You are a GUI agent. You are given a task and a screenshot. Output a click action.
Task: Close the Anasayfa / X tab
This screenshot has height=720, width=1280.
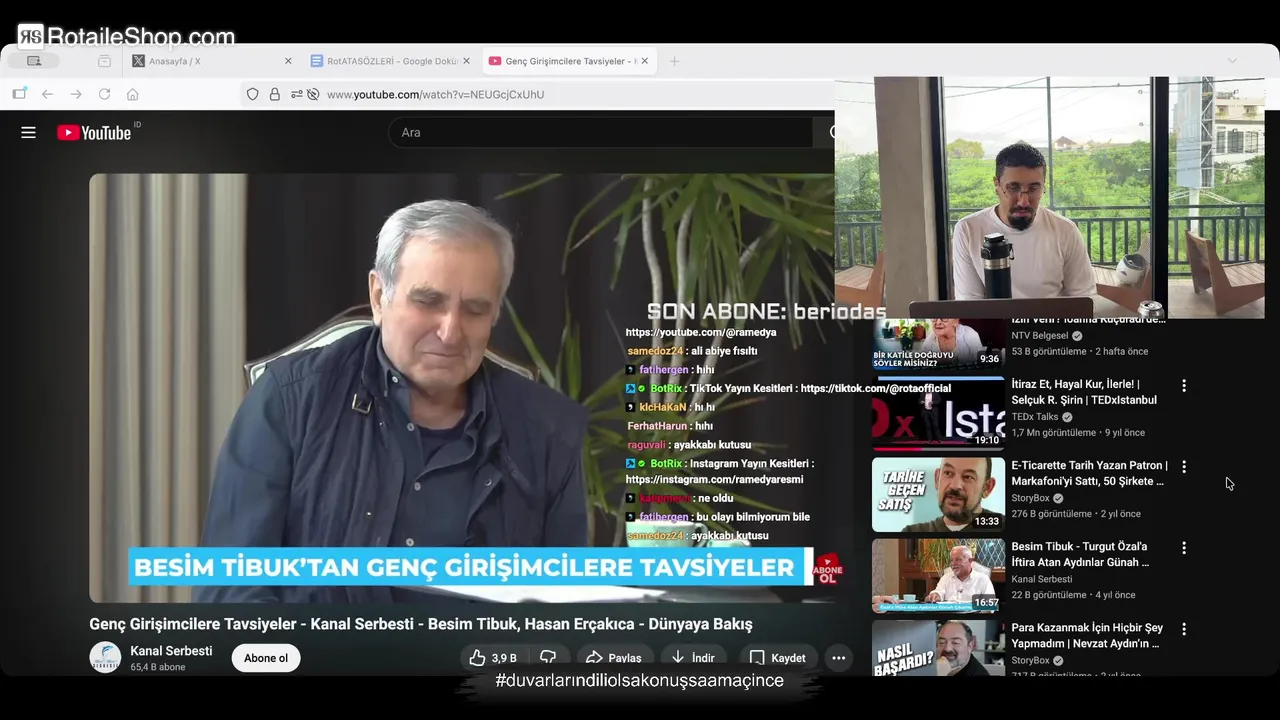pyautogui.click(x=288, y=61)
